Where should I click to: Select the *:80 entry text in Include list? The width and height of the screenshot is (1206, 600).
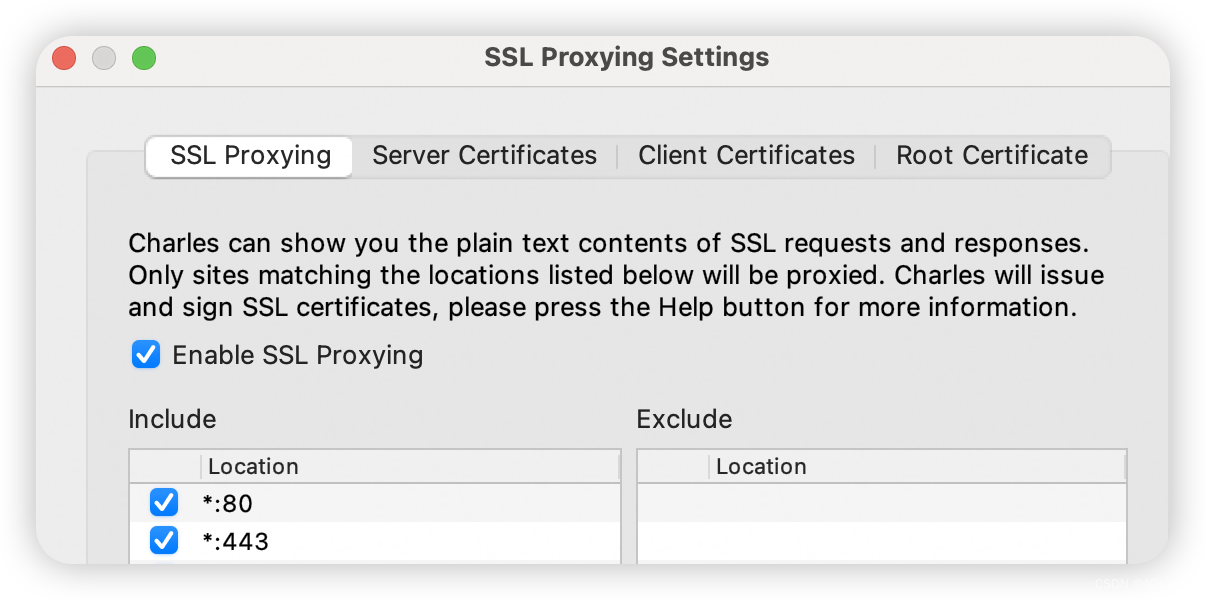pos(231,504)
